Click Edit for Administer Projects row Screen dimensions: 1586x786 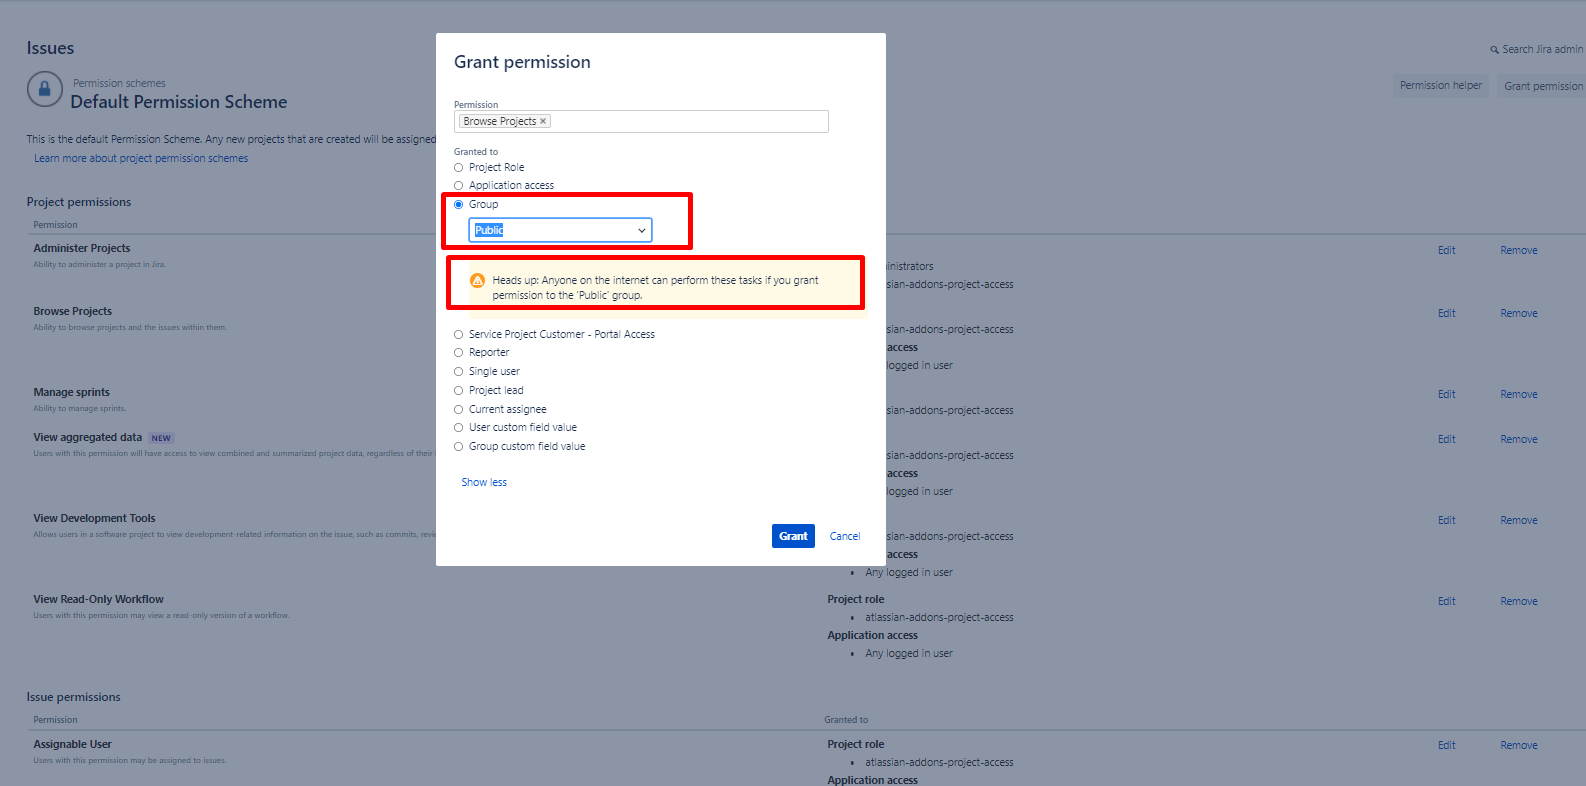click(1447, 250)
